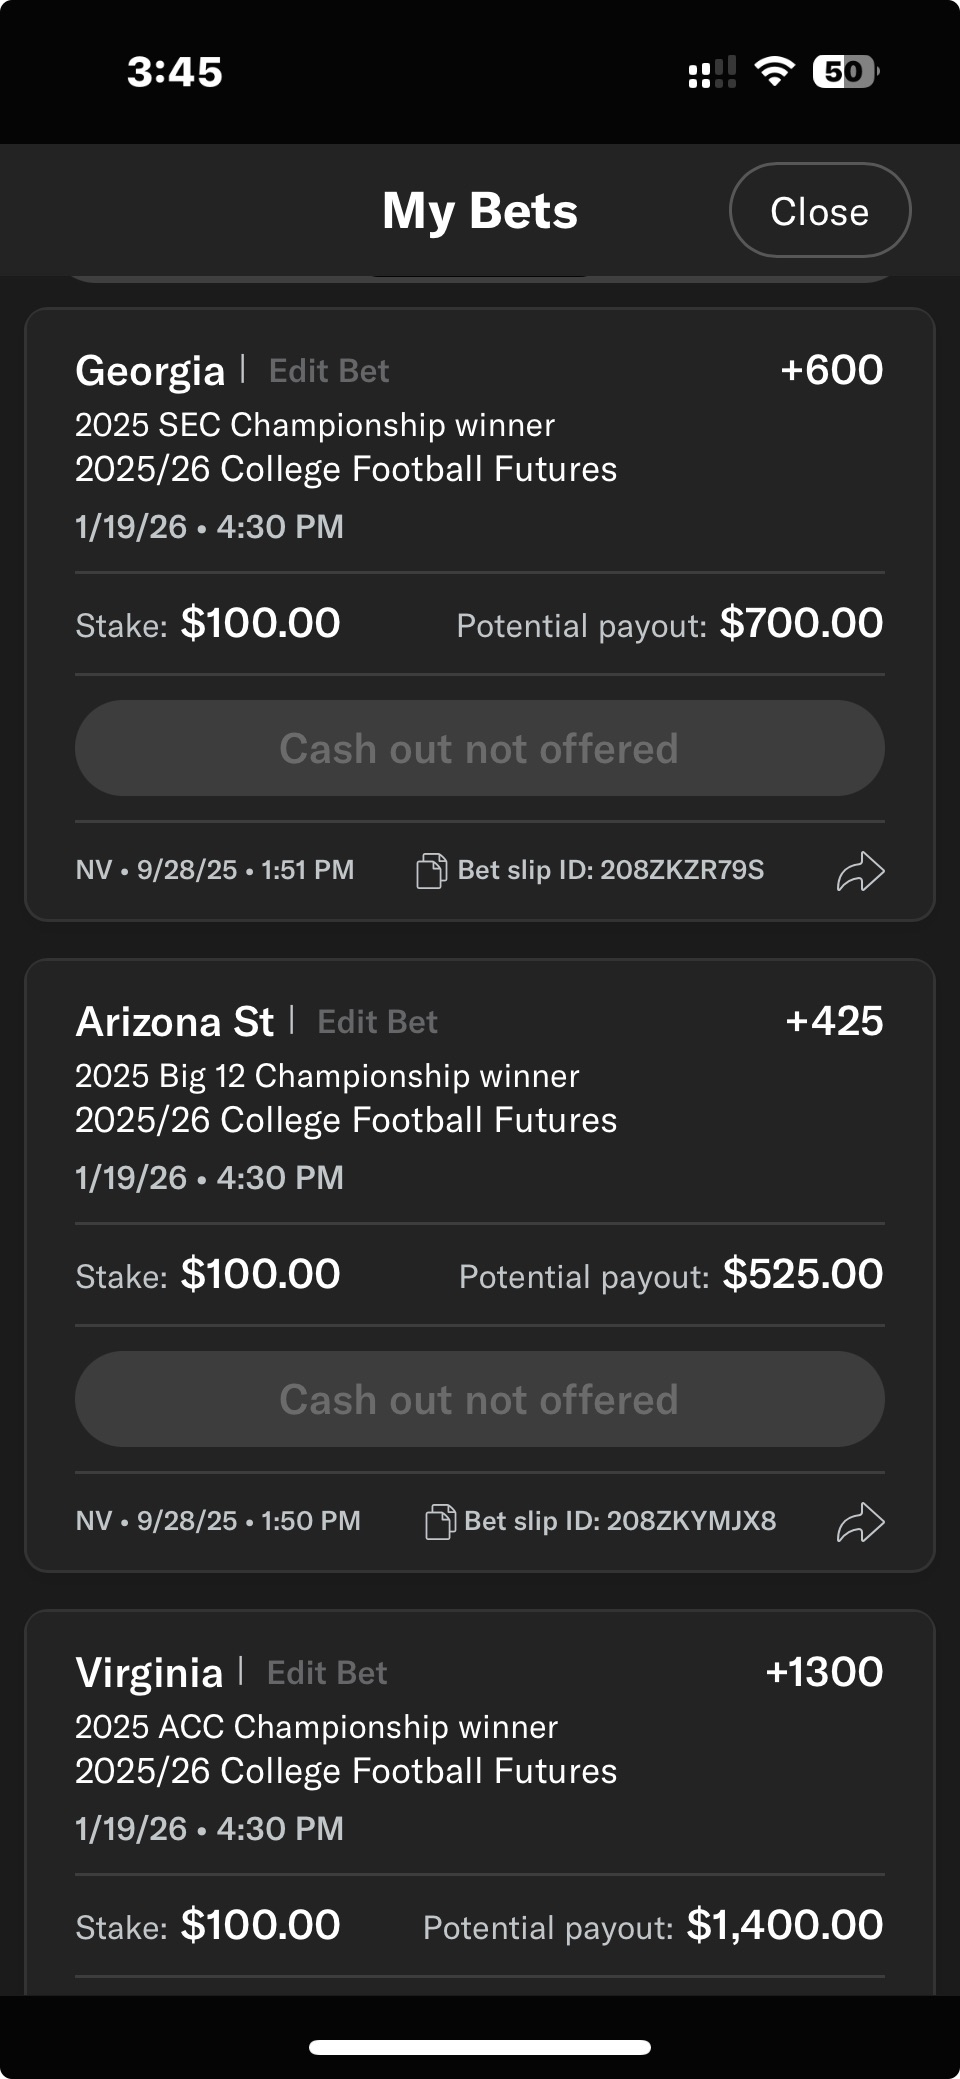Tap Georgia's 'Cash out not offered' button
This screenshot has width=960, height=2079.
tap(479, 748)
